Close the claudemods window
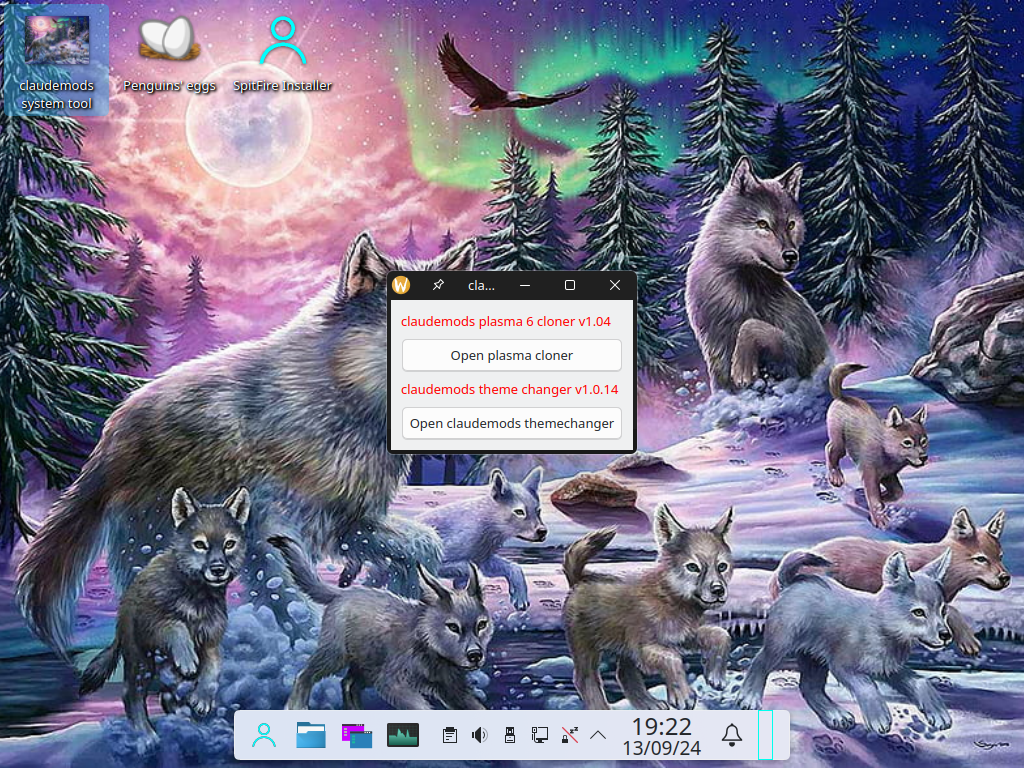The width and height of the screenshot is (1024, 768). click(615, 285)
